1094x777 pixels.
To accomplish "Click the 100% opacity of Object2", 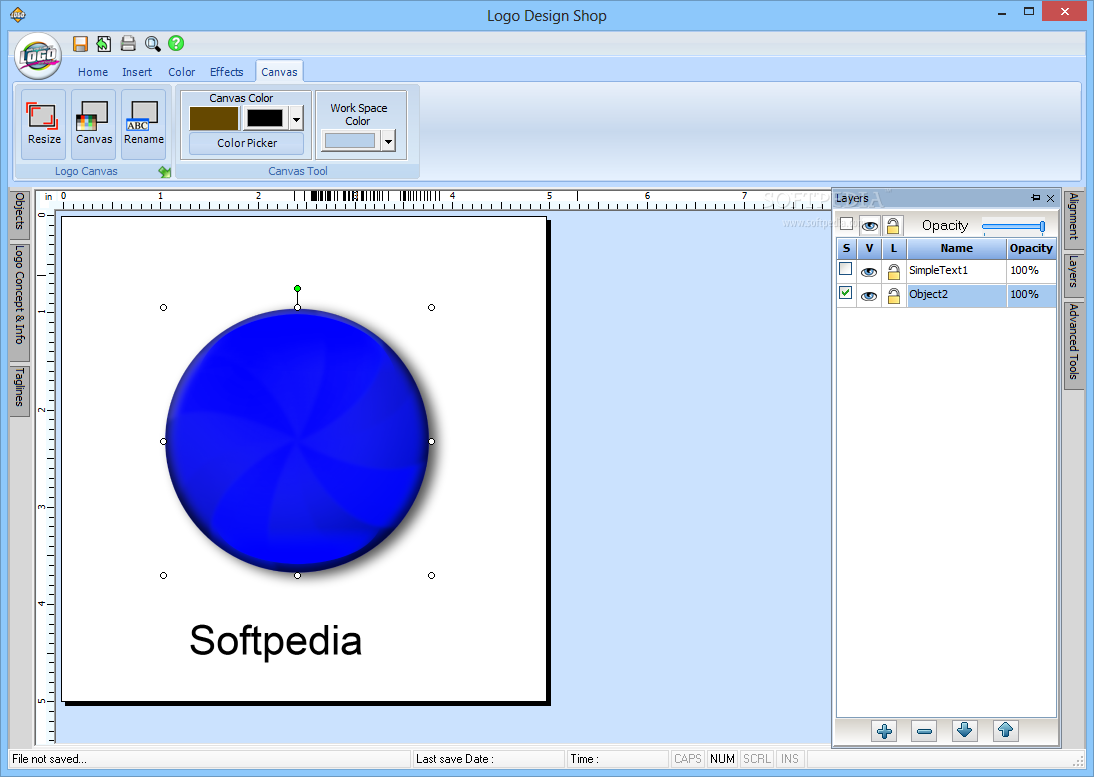I will tap(1024, 294).
